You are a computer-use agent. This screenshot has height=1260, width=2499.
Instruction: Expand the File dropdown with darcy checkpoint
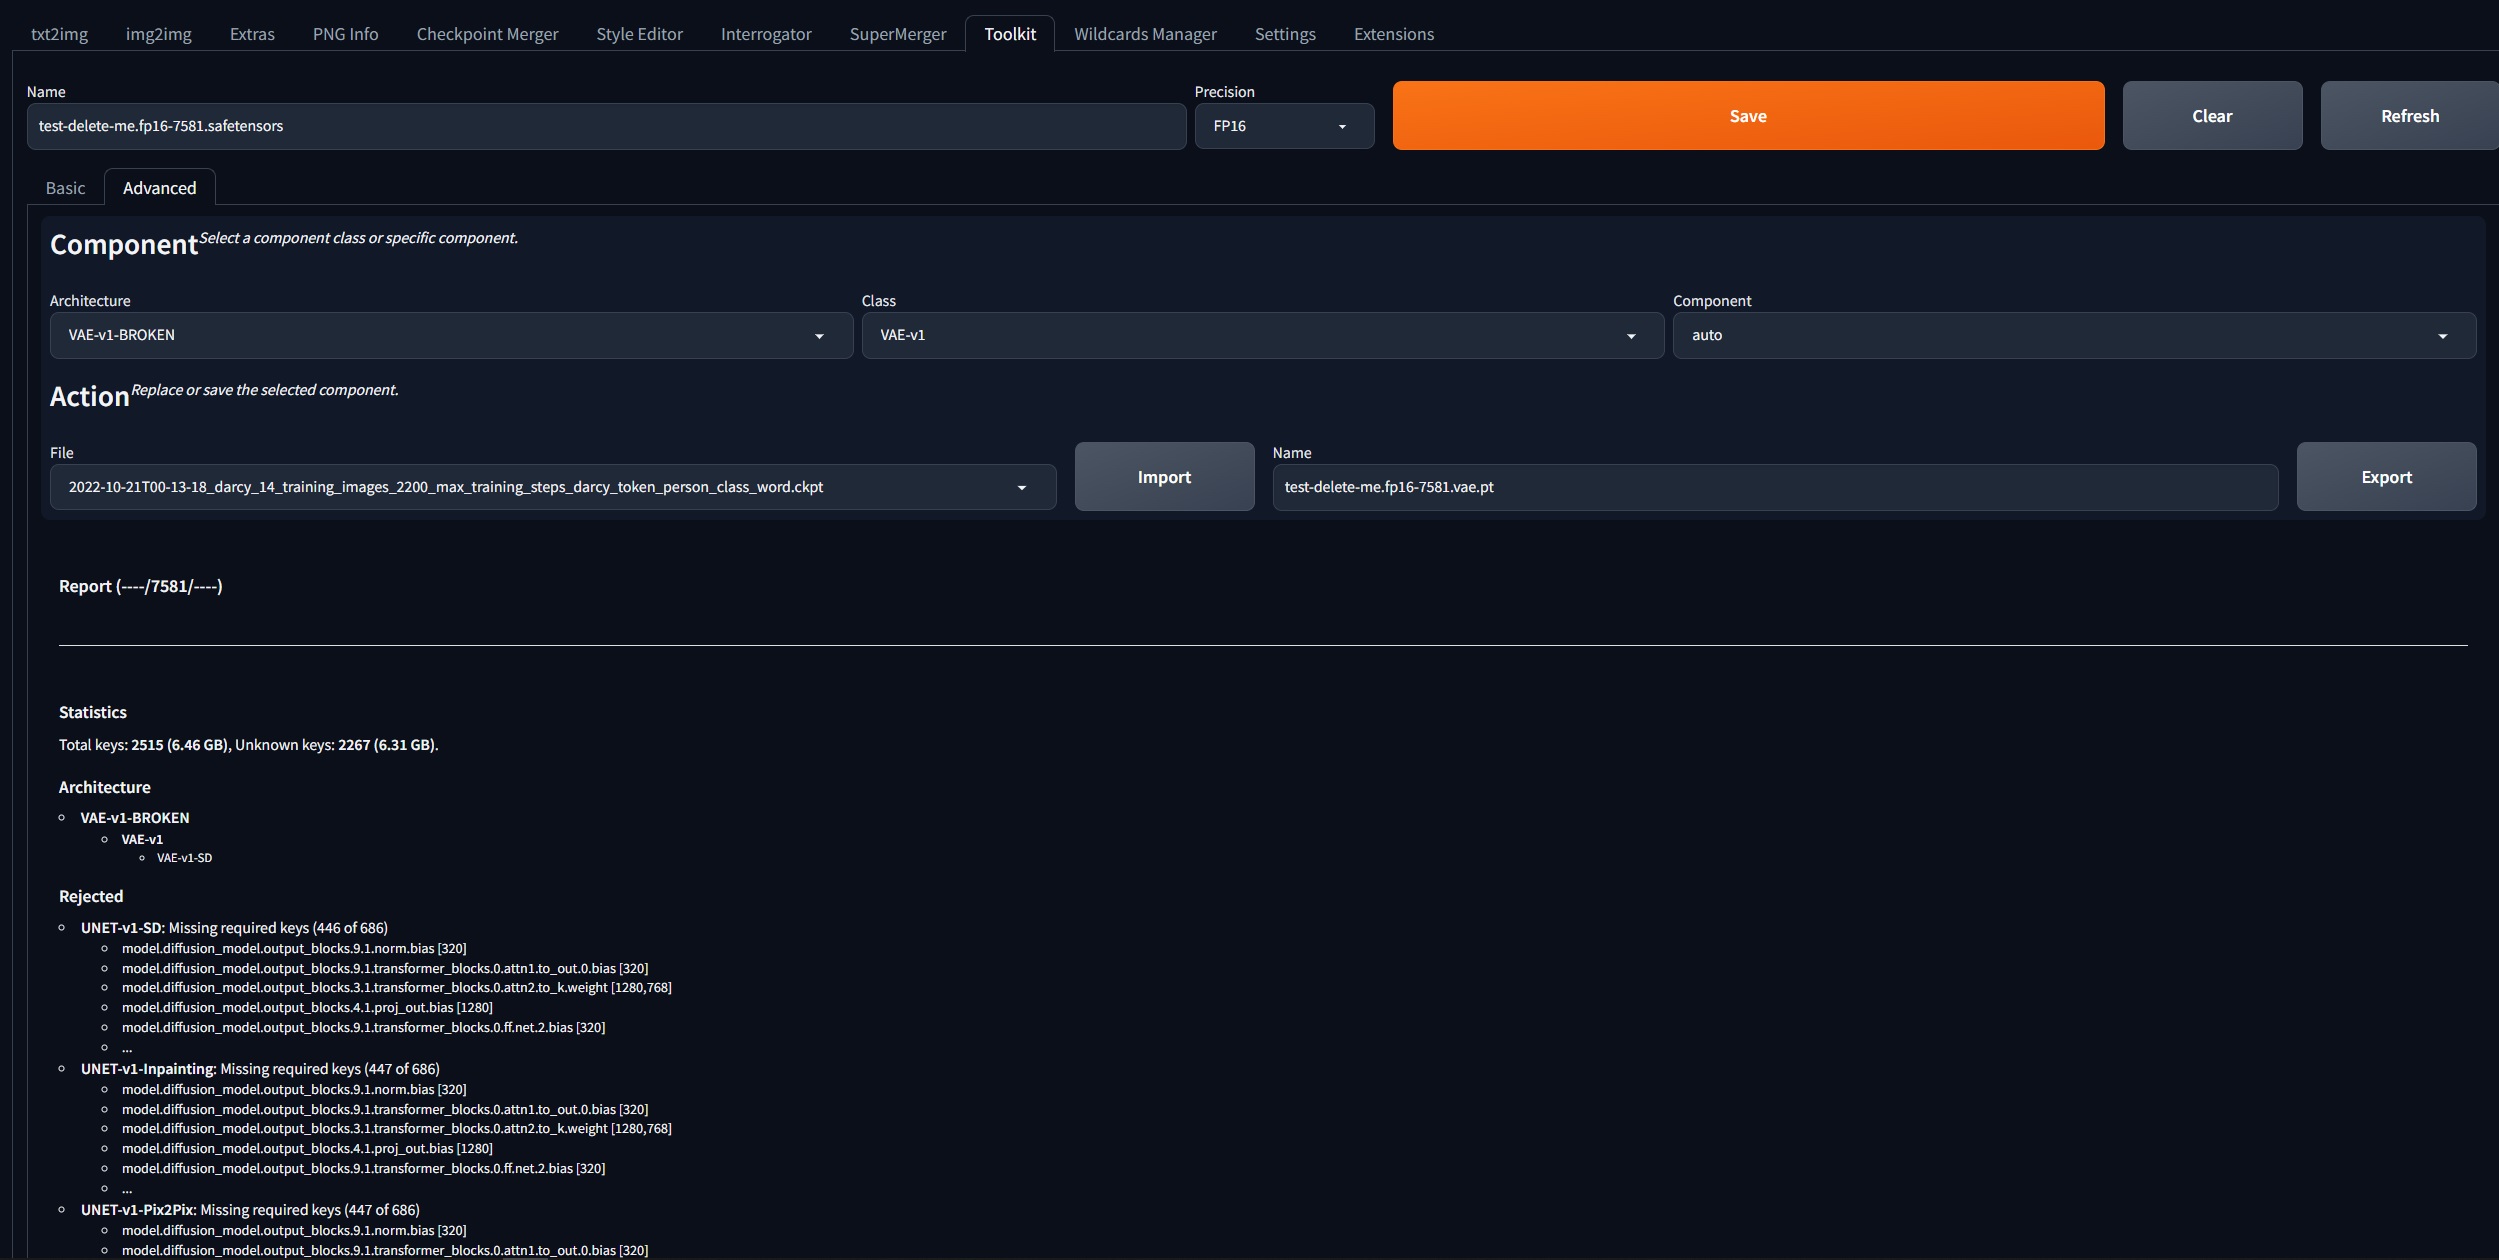click(553, 487)
